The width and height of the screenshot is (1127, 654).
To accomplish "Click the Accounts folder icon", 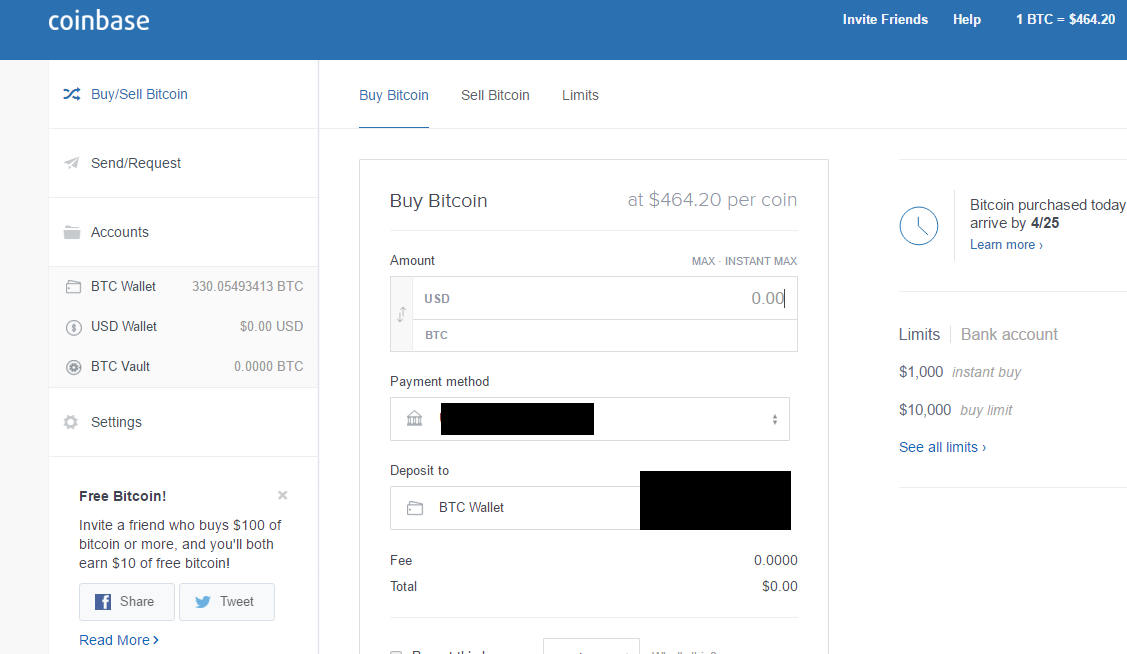I will click(x=72, y=232).
